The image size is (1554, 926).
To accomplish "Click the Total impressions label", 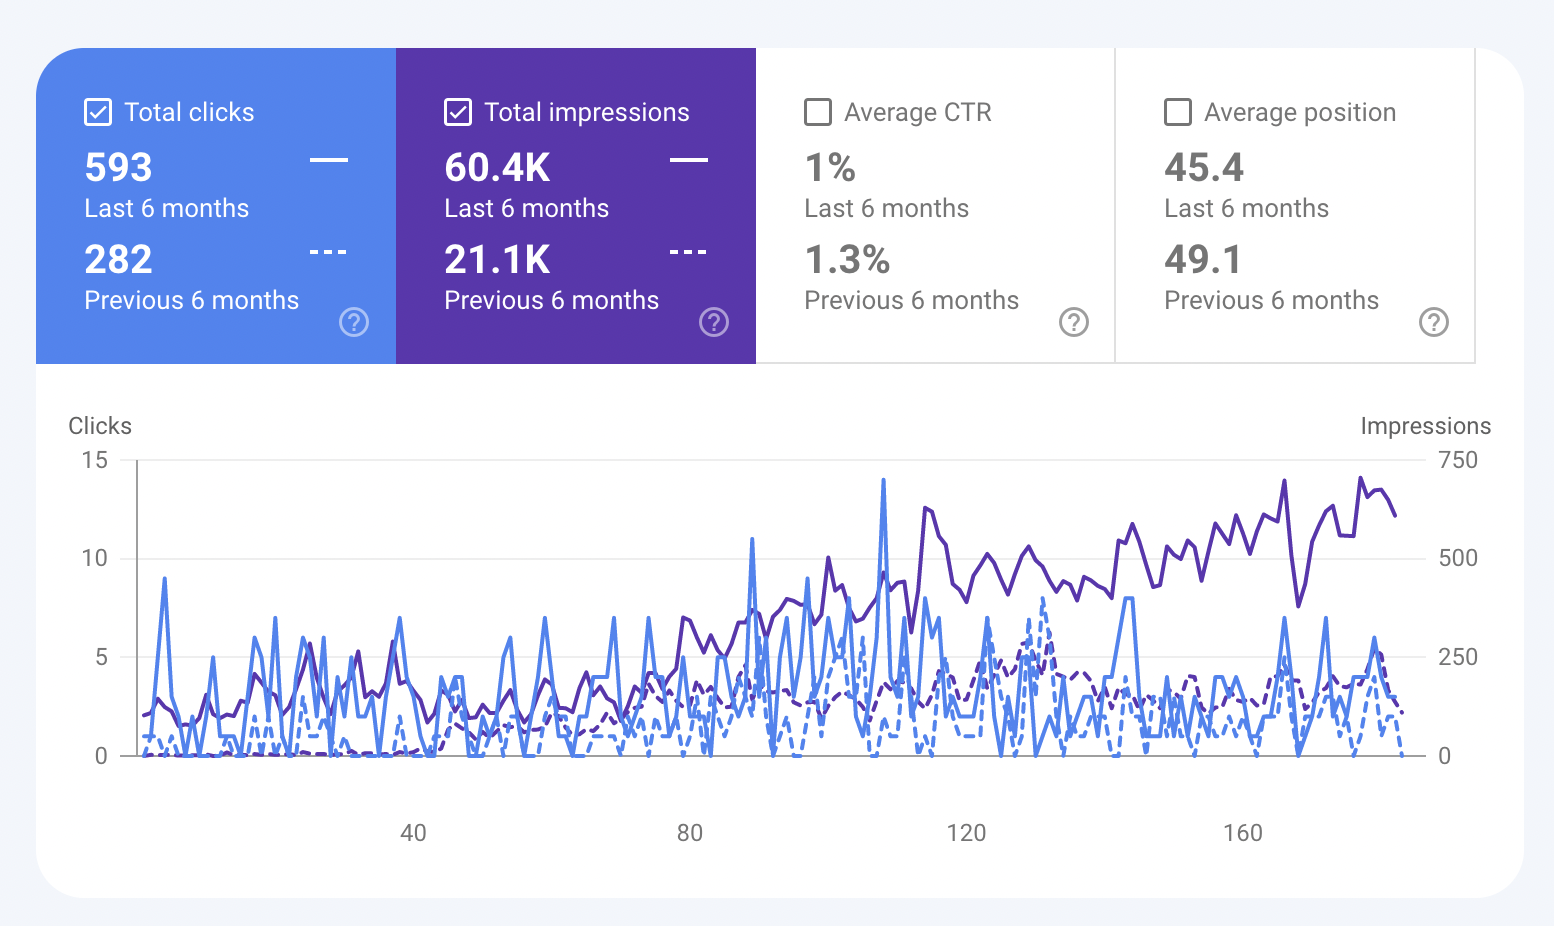I will (x=587, y=112).
